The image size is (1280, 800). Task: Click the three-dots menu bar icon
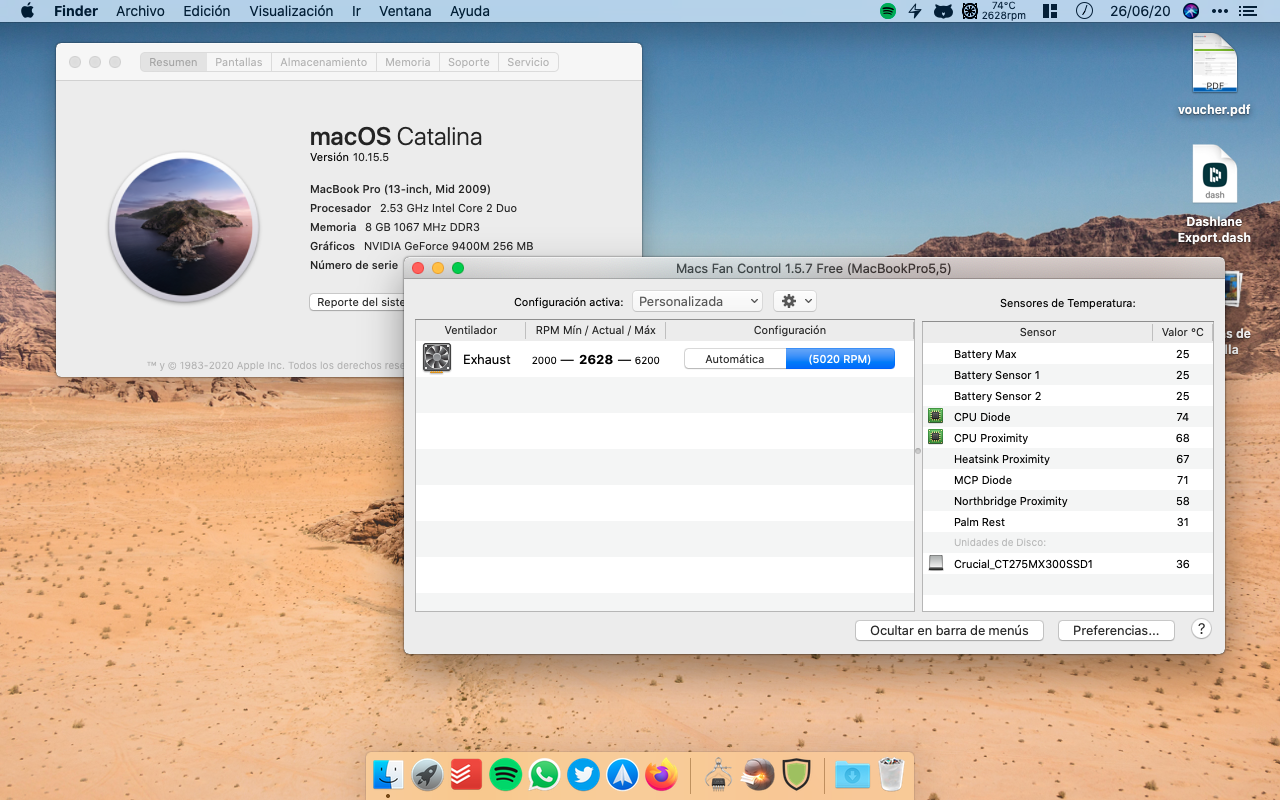[x=1219, y=11]
